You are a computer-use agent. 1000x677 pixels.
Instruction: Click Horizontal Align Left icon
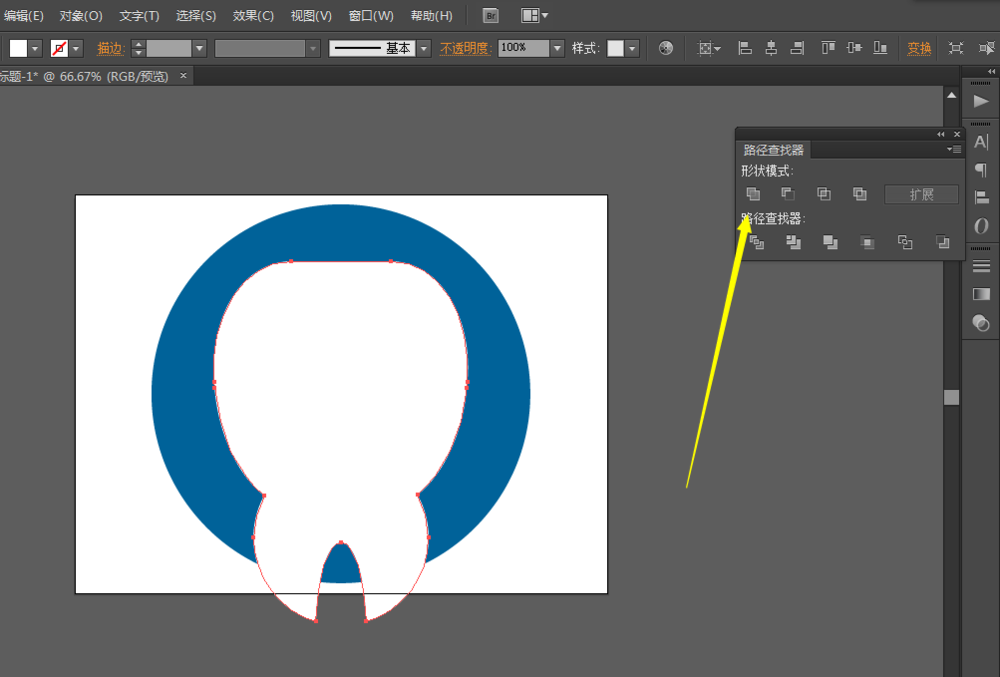click(745, 48)
